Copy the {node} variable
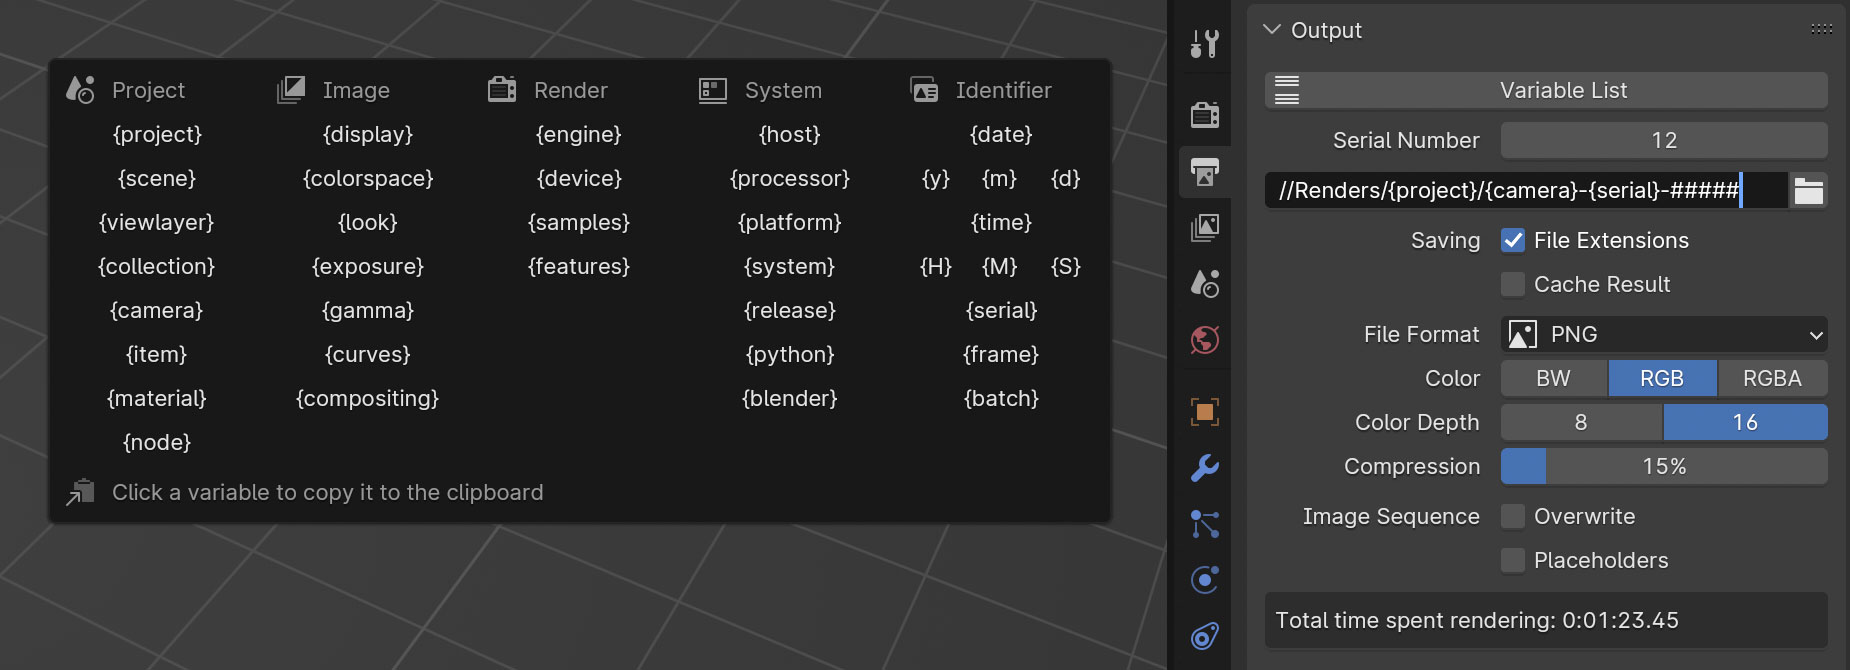This screenshot has width=1850, height=670. 157,442
